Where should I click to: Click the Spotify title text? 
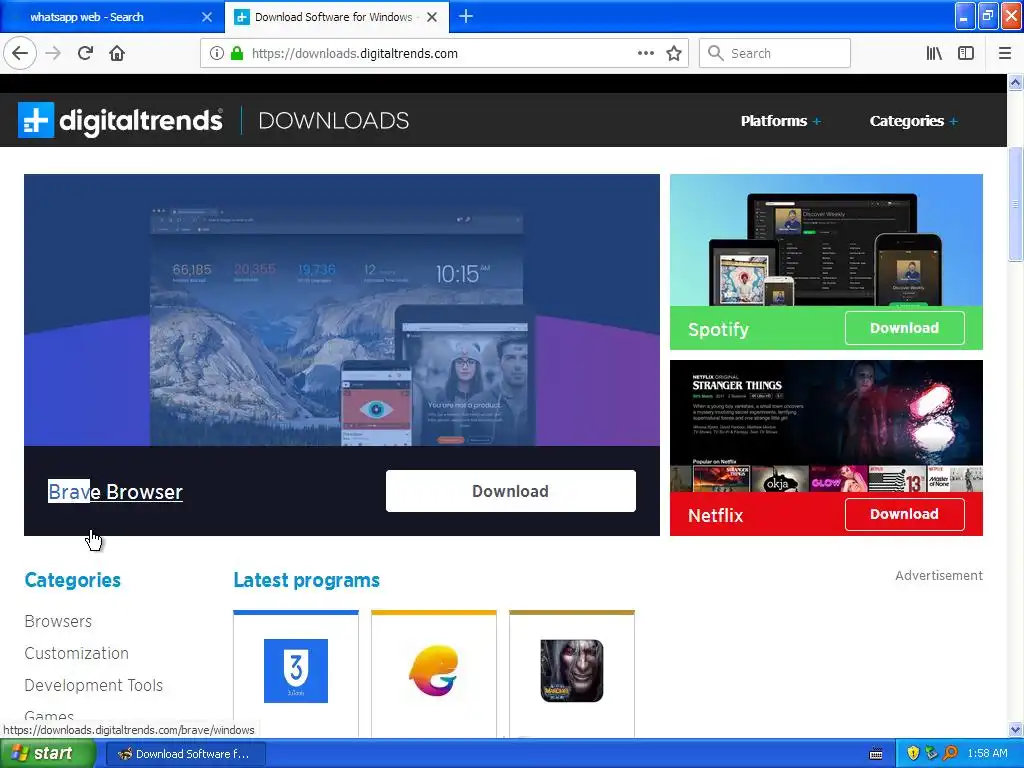(x=718, y=329)
